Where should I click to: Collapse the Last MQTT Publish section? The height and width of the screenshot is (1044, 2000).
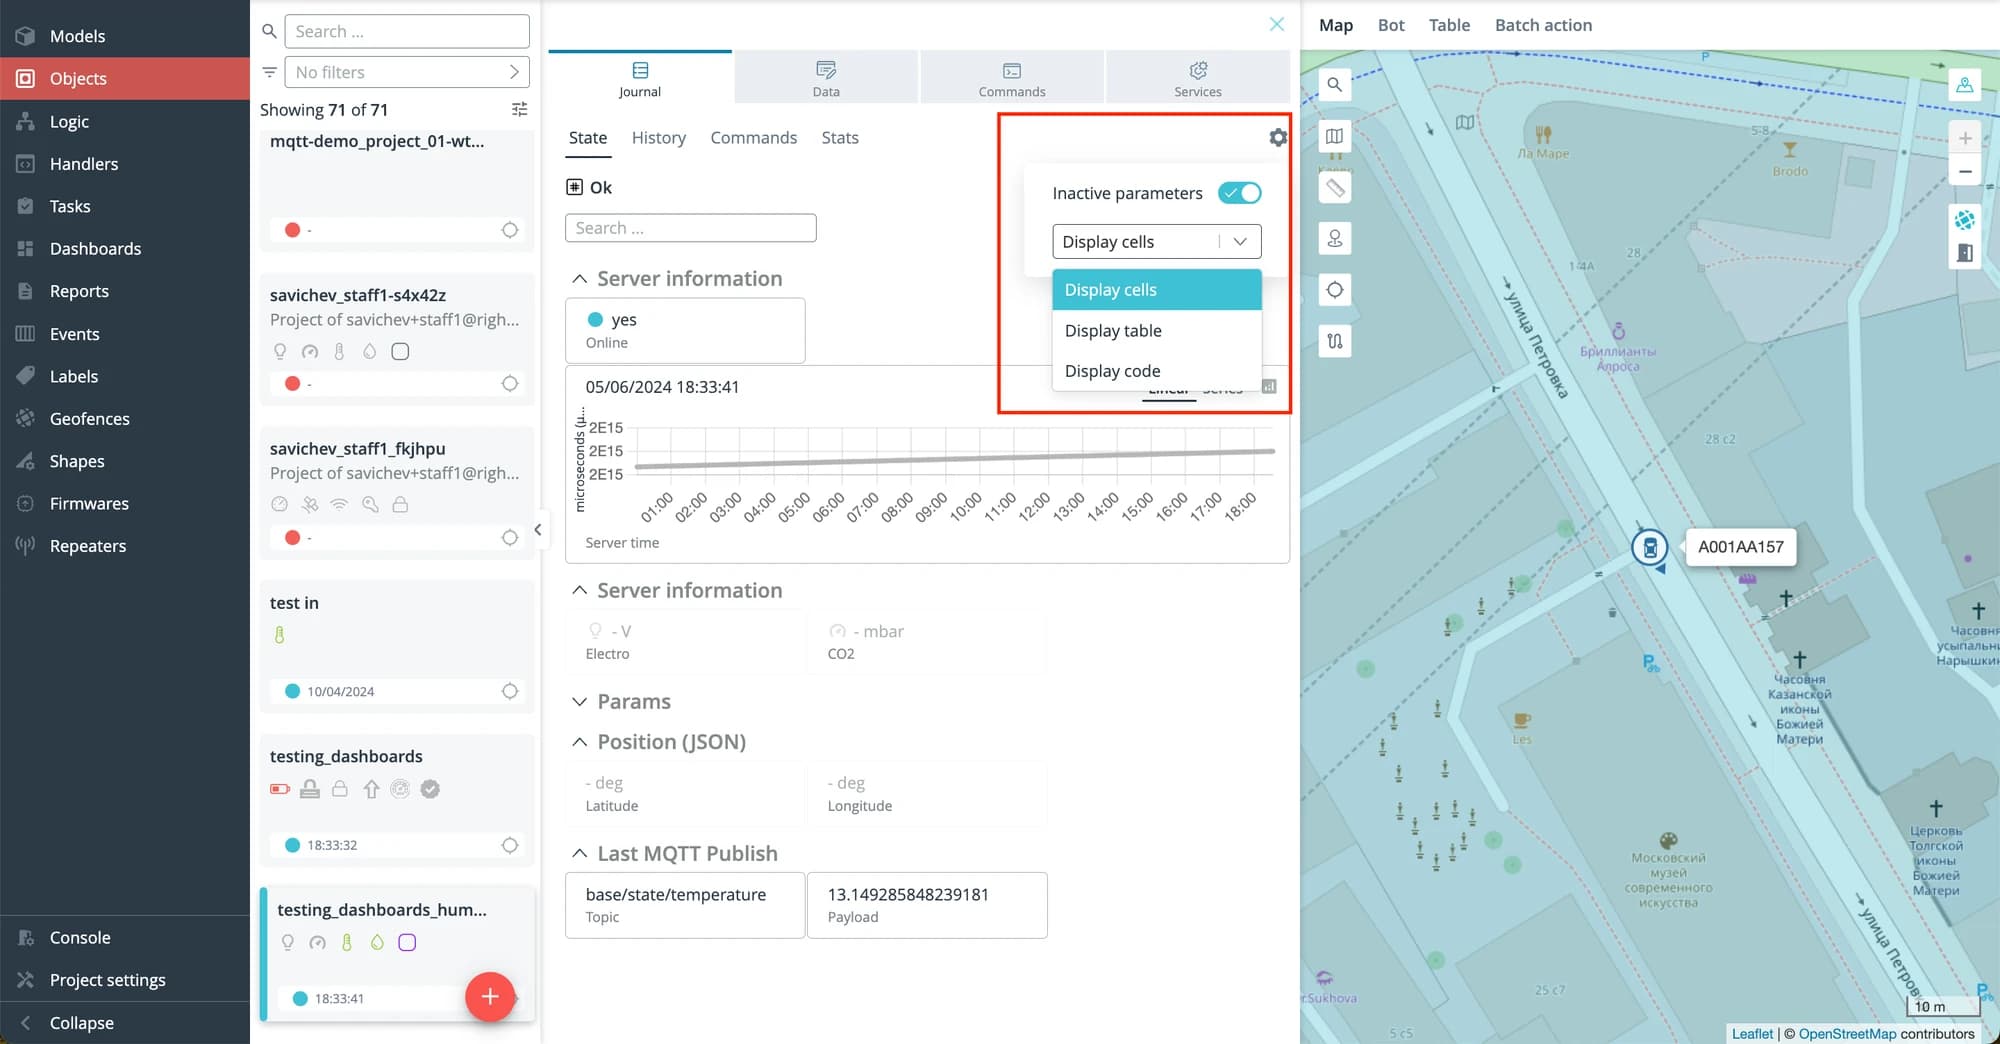tap(579, 853)
